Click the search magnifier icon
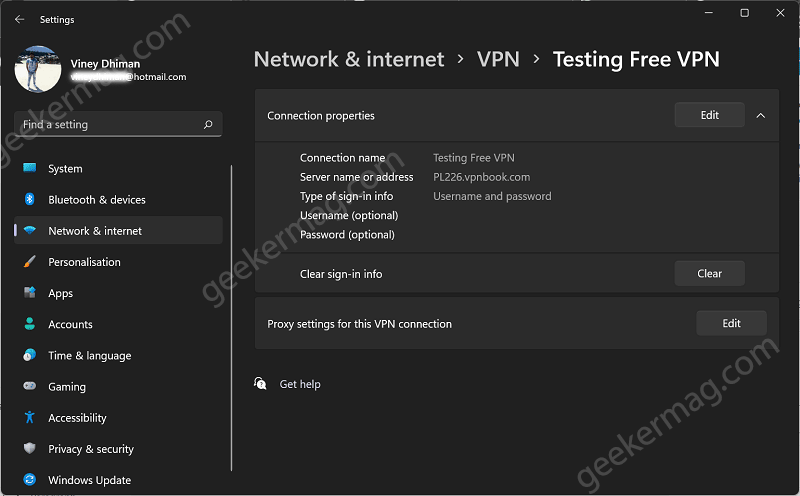The width and height of the screenshot is (800, 496). (208, 124)
